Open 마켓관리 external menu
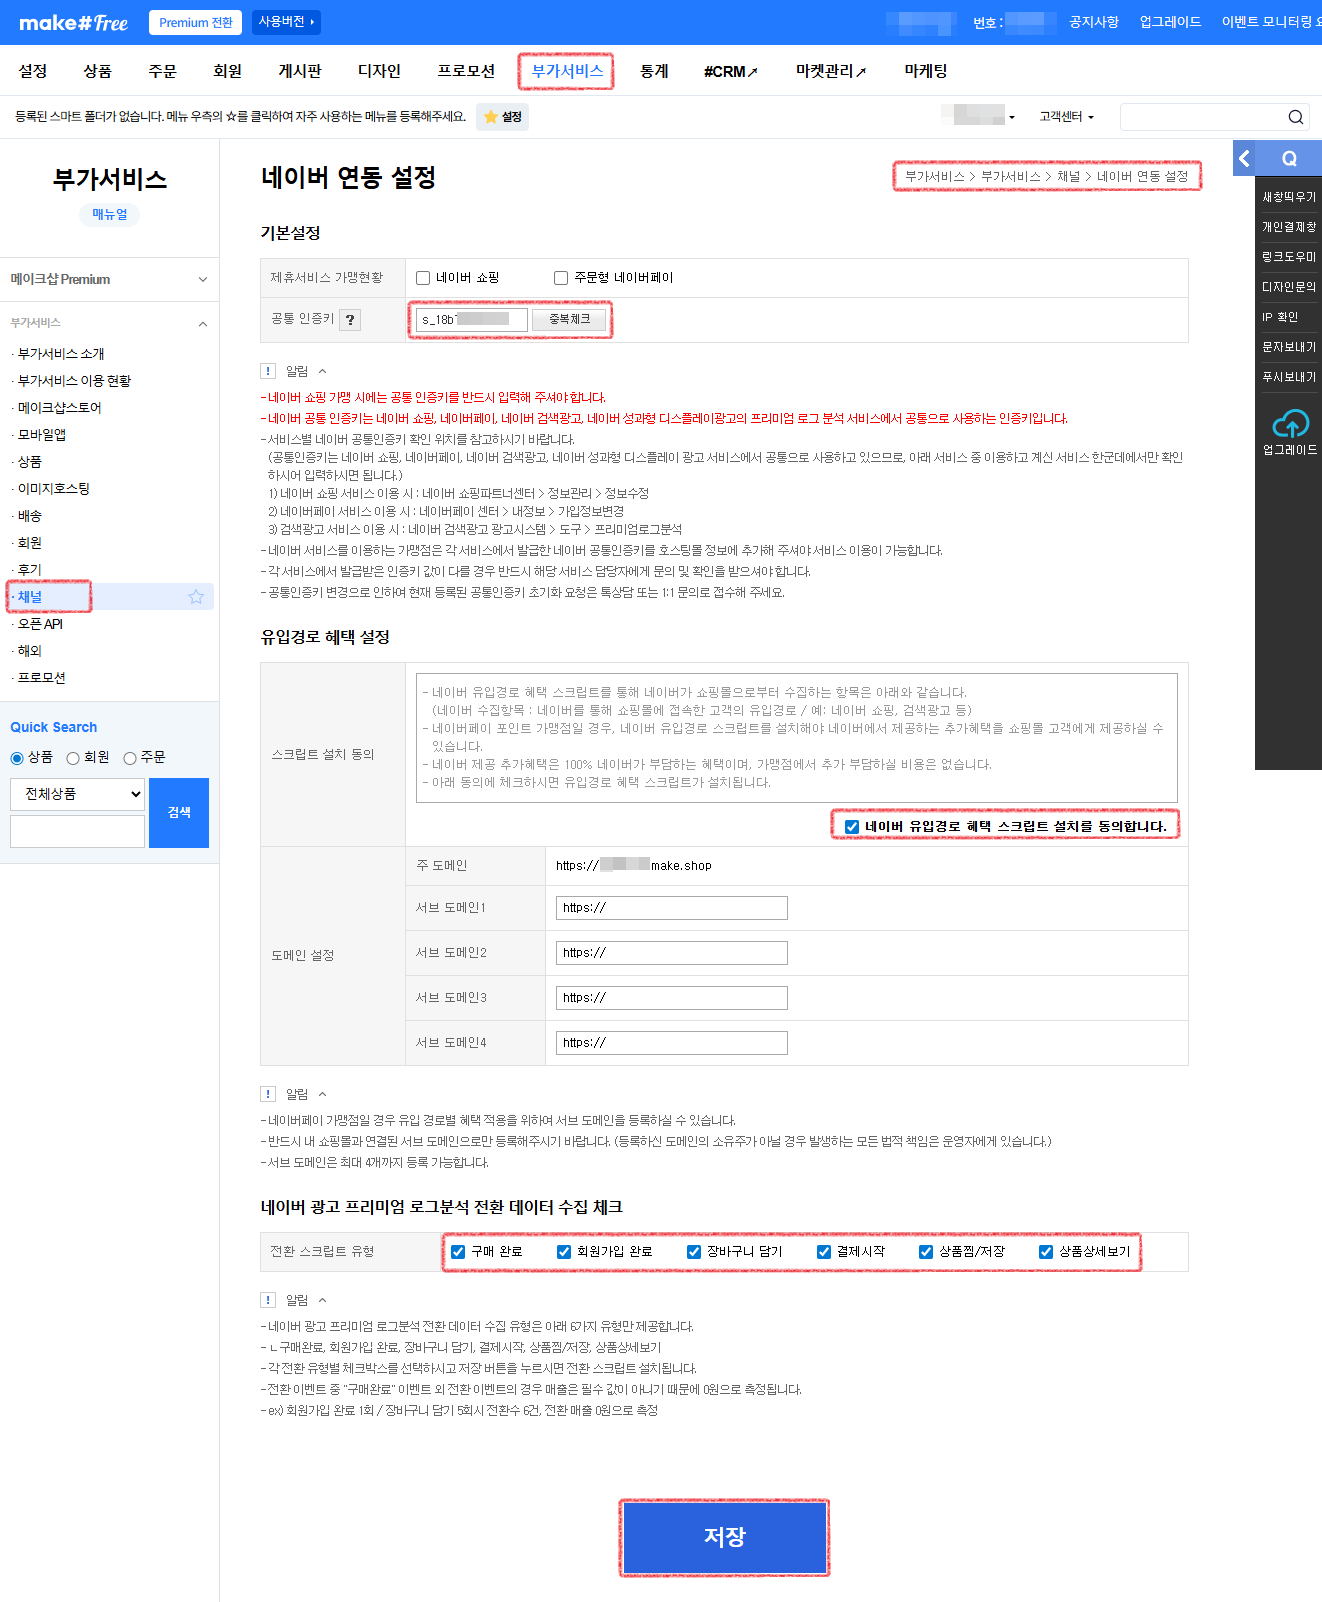This screenshot has height=1602, width=1322. point(831,72)
